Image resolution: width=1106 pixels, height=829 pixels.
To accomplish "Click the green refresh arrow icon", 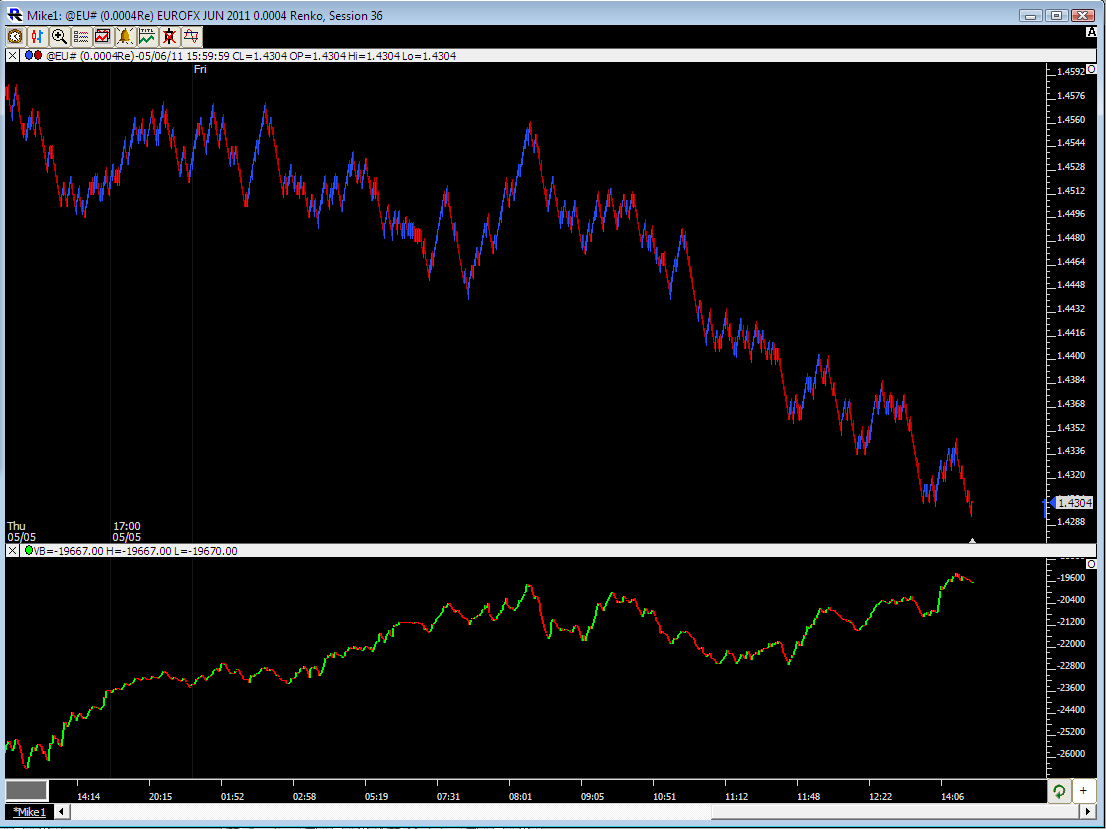I will point(1059,791).
